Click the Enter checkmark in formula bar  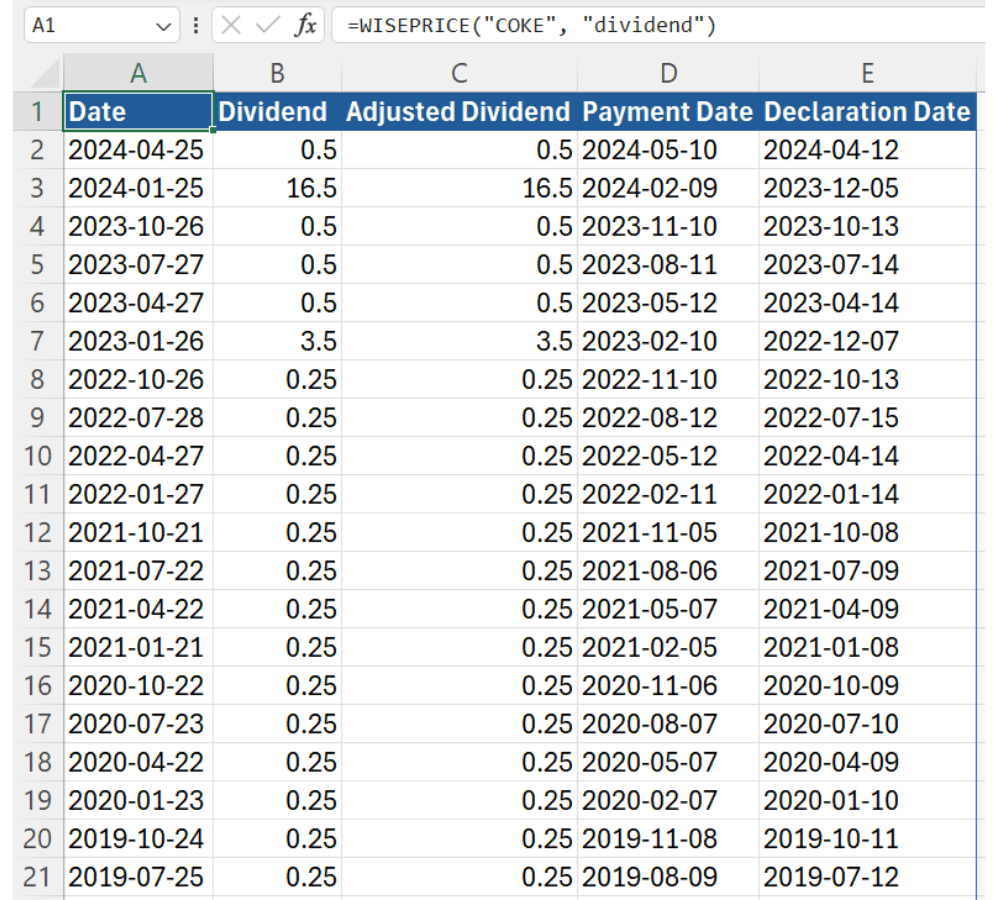coord(267,26)
